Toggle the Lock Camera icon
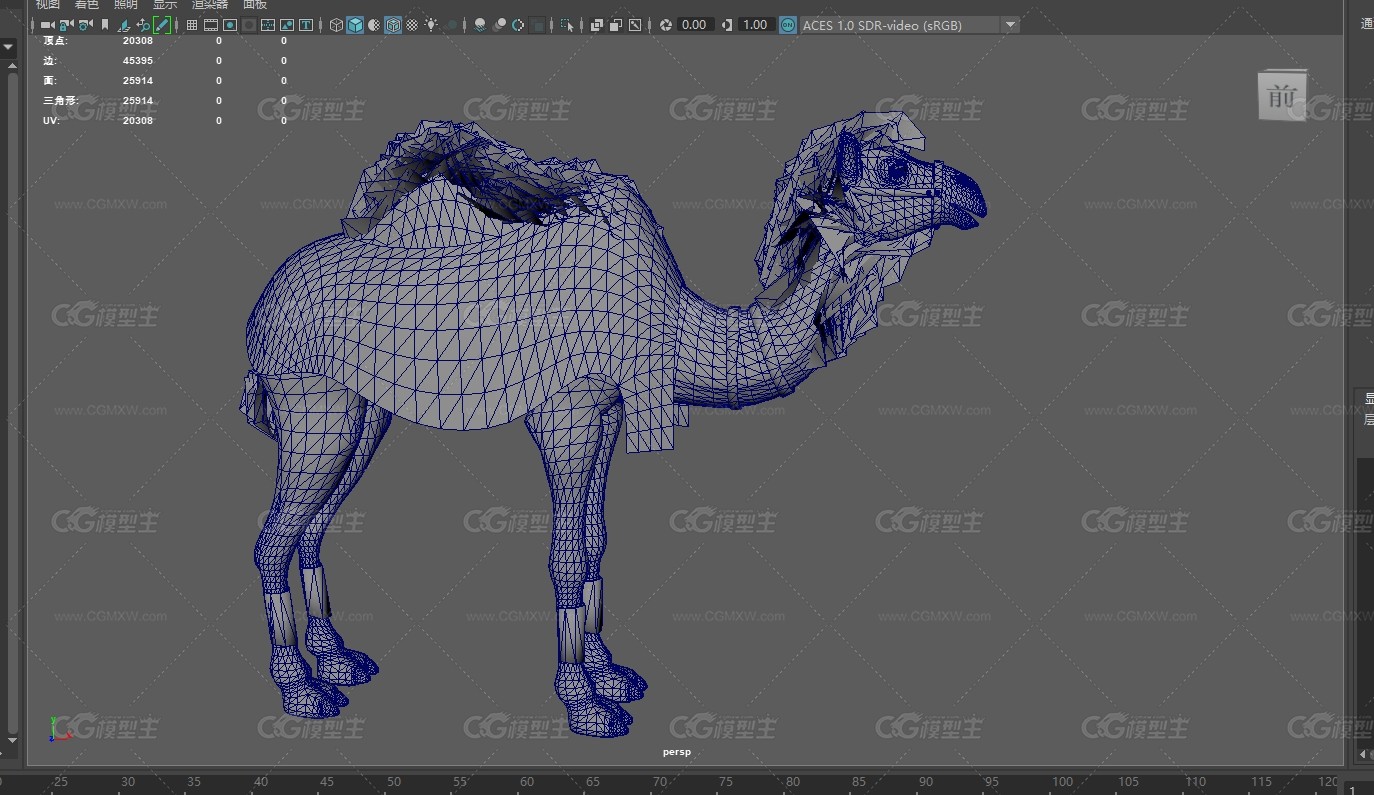The height and width of the screenshot is (795, 1374). pos(66,25)
